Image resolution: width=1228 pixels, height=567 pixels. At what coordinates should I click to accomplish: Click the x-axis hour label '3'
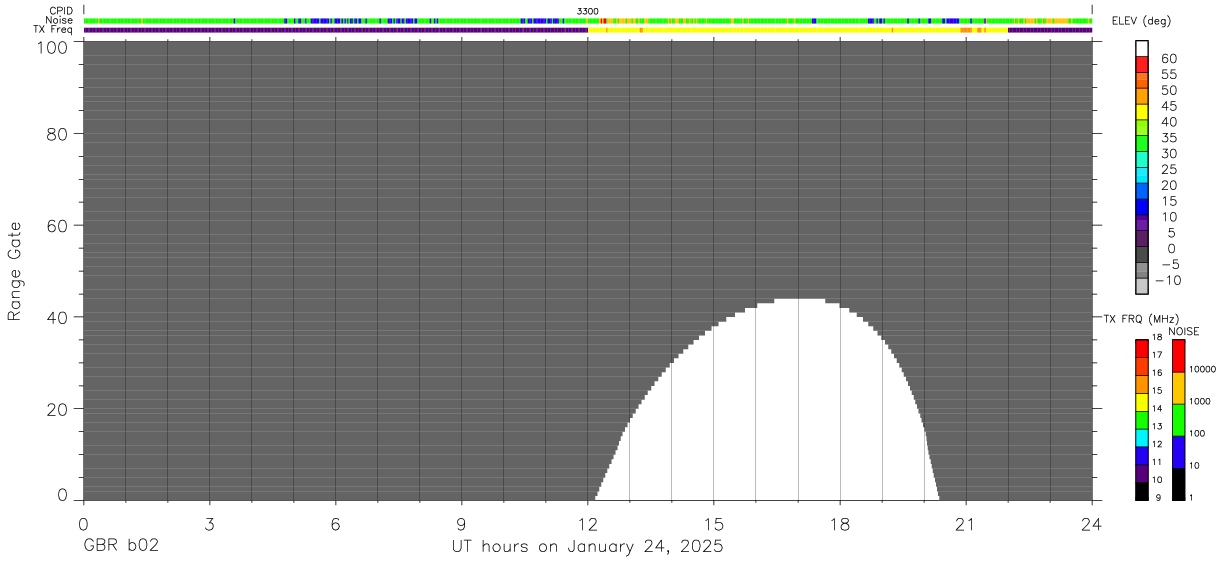point(209,524)
